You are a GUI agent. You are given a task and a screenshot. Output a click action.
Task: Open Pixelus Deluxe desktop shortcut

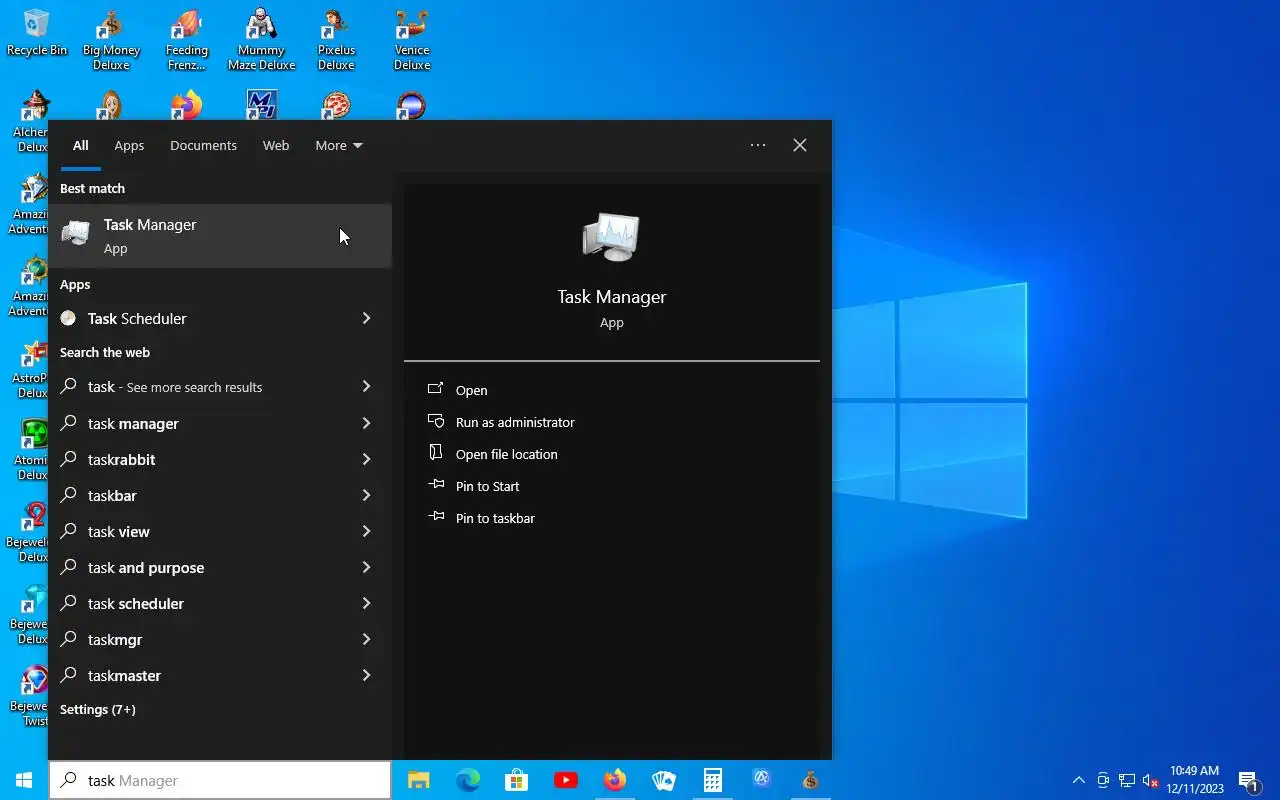336,40
